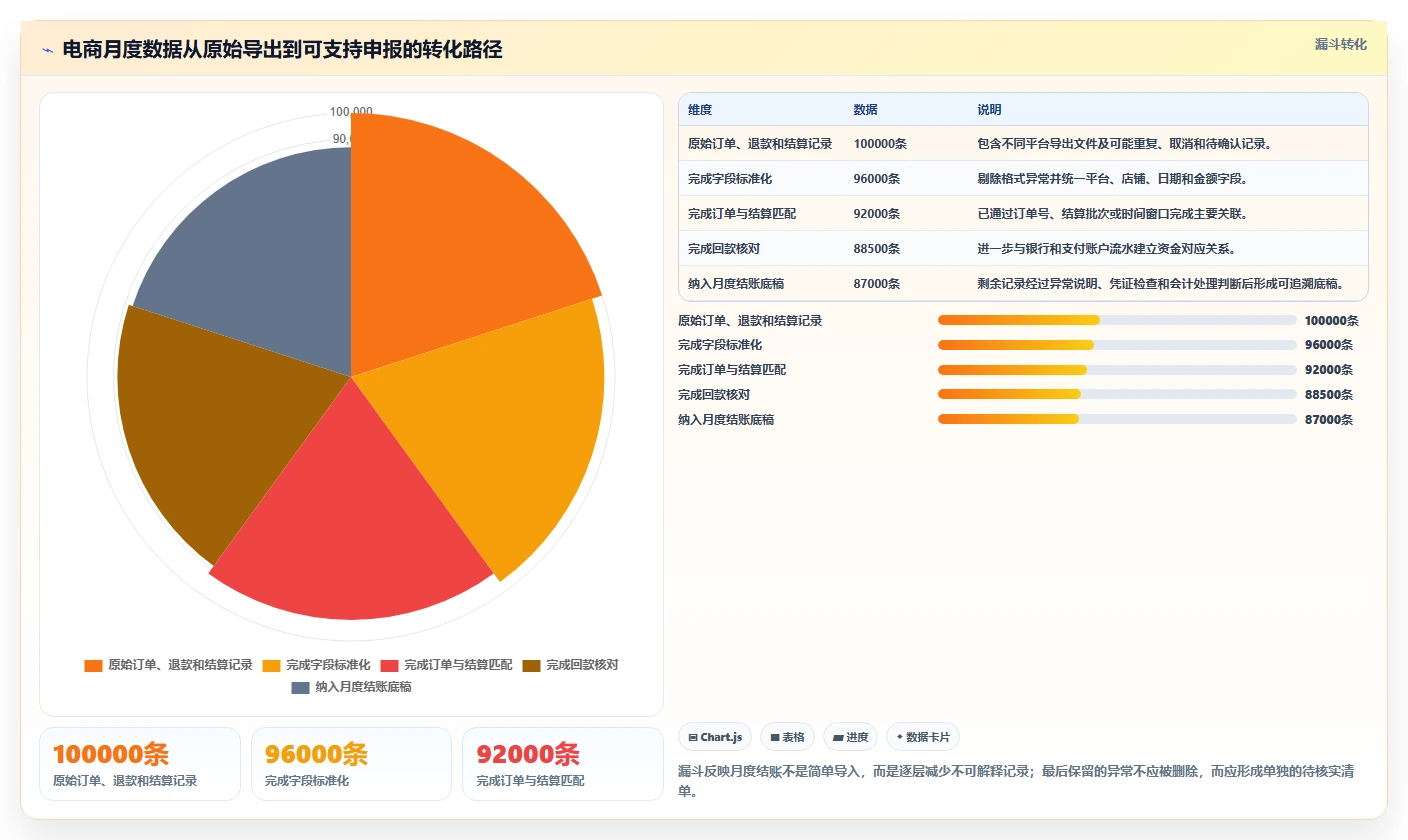This screenshot has height=840, width=1408.
Task: Click the 100000条 data card
Action: point(140,764)
